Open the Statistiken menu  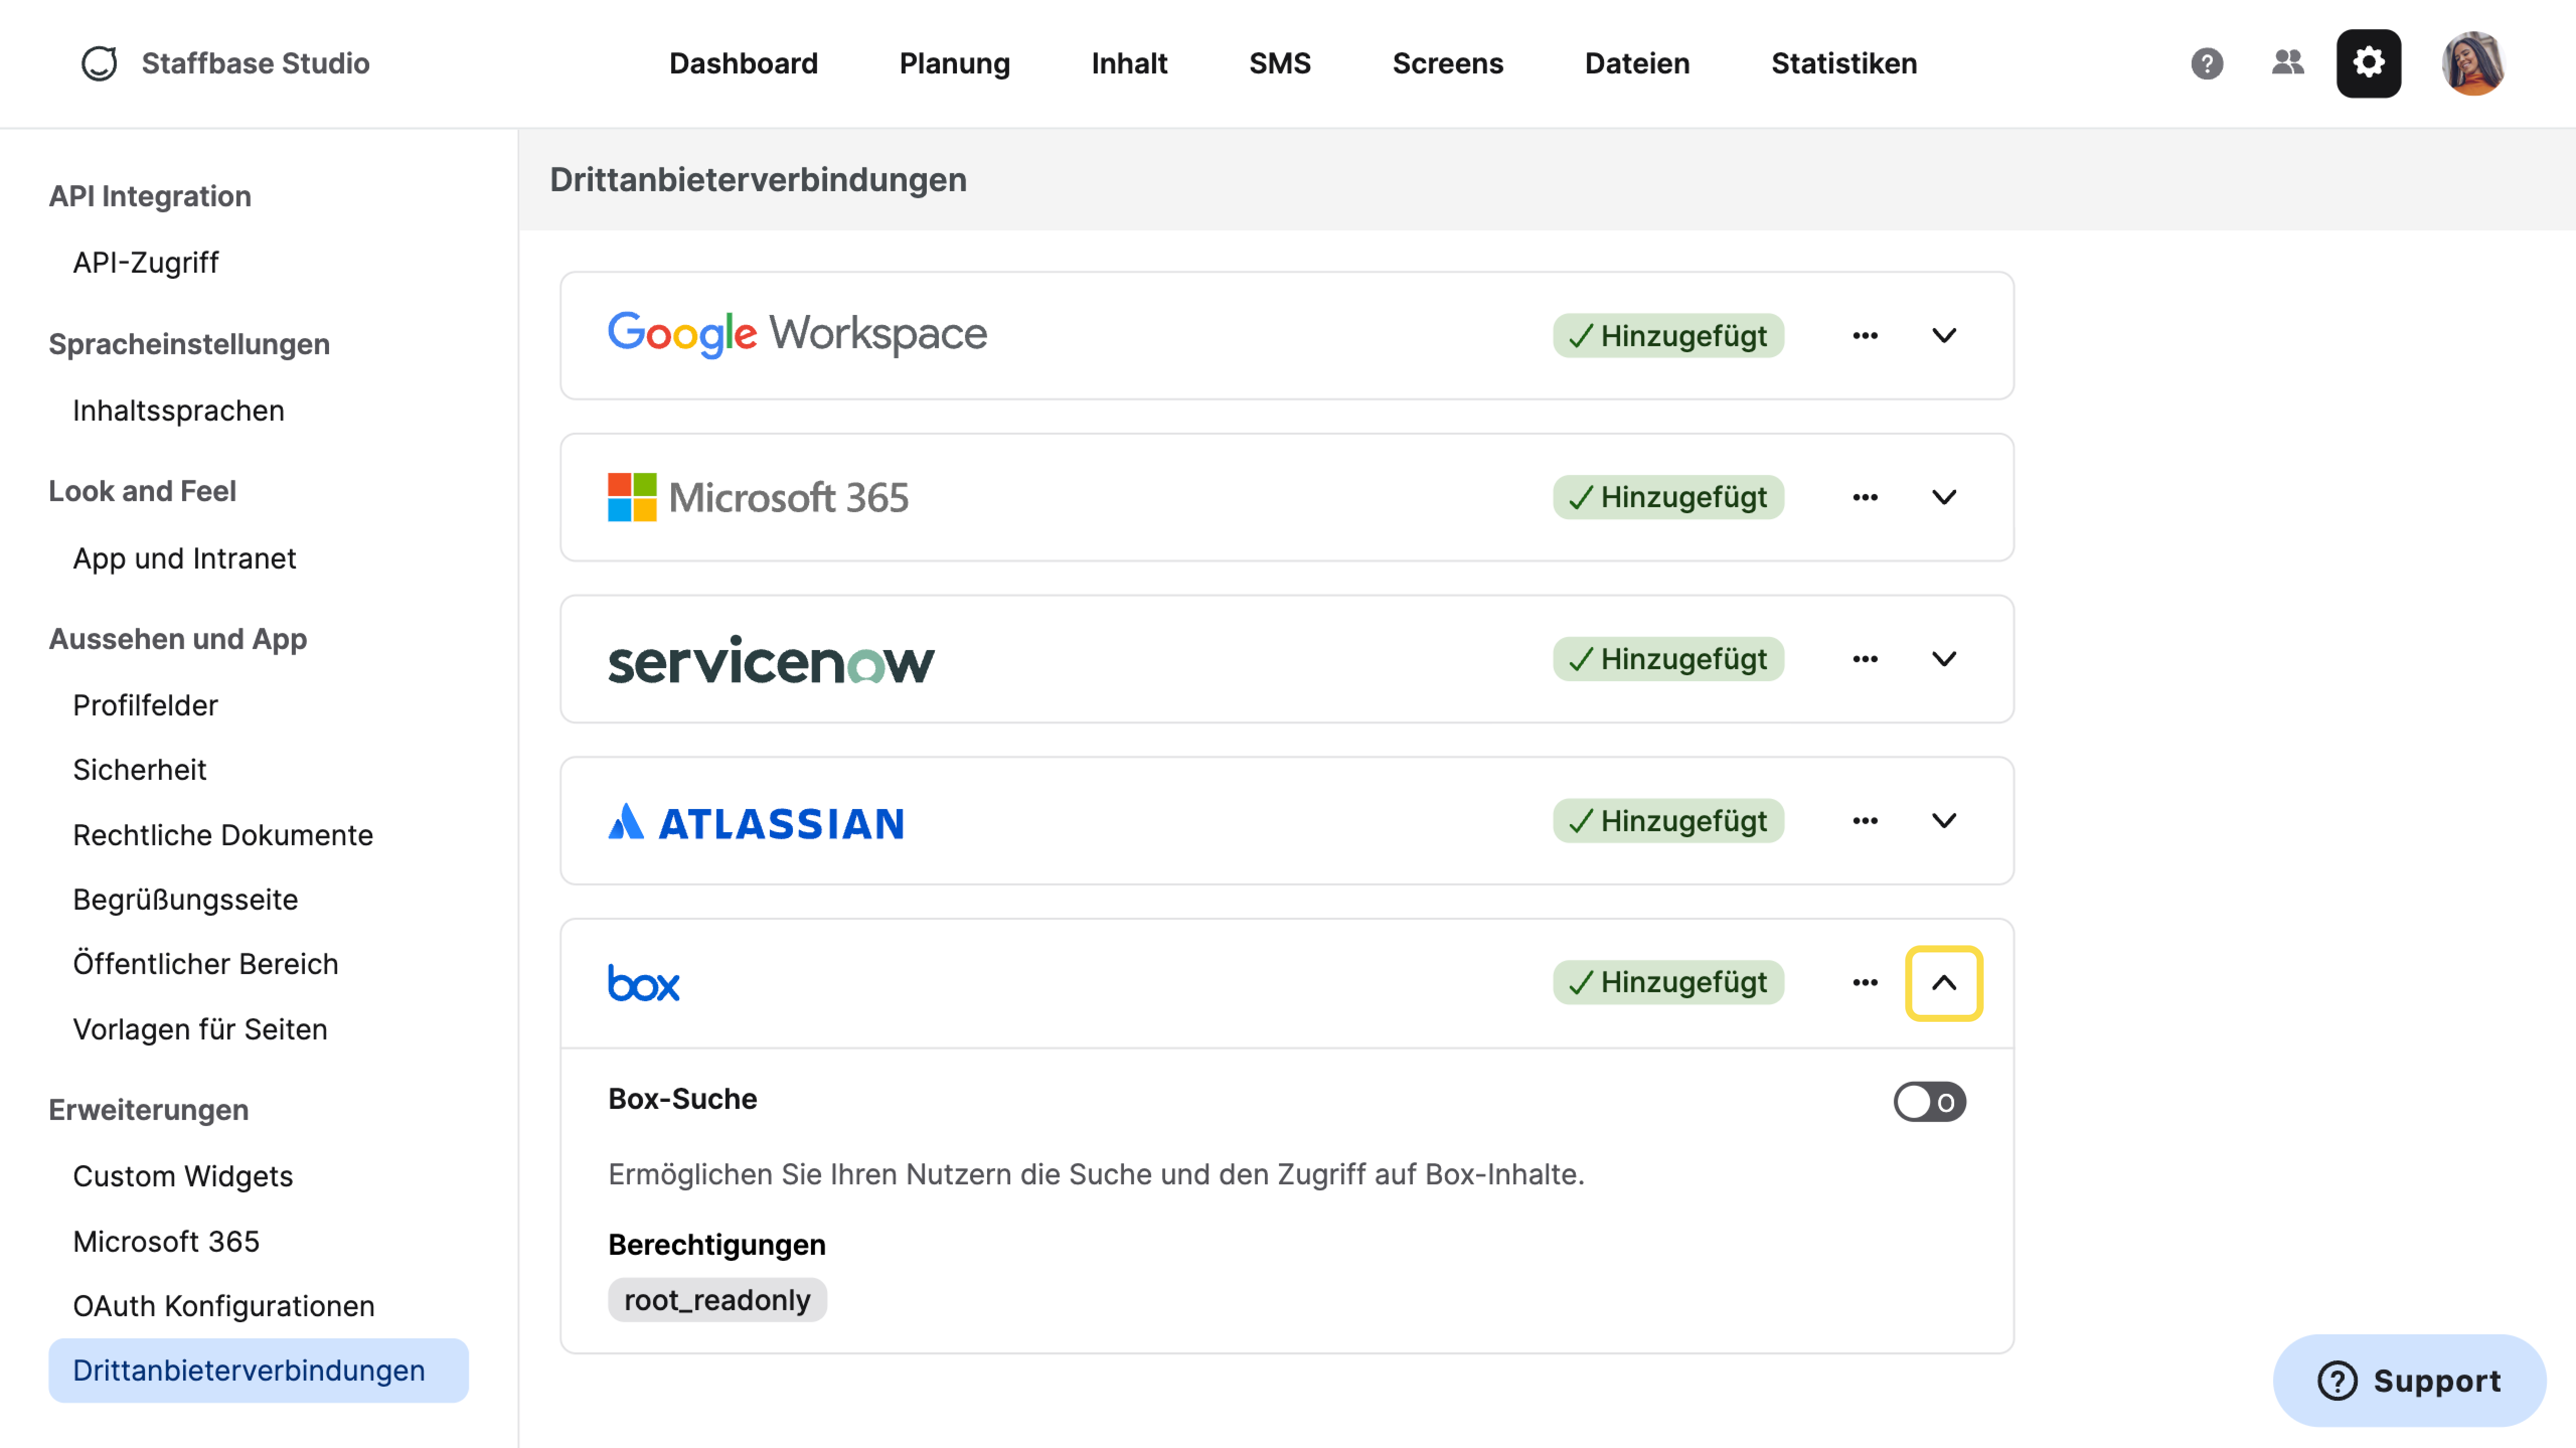pyautogui.click(x=1844, y=63)
